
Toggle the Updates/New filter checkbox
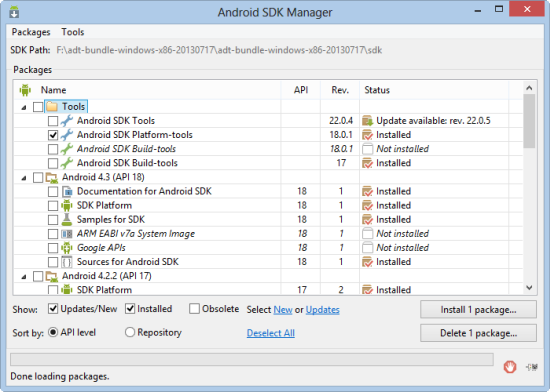pyautogui.click(x=53, y=309)
